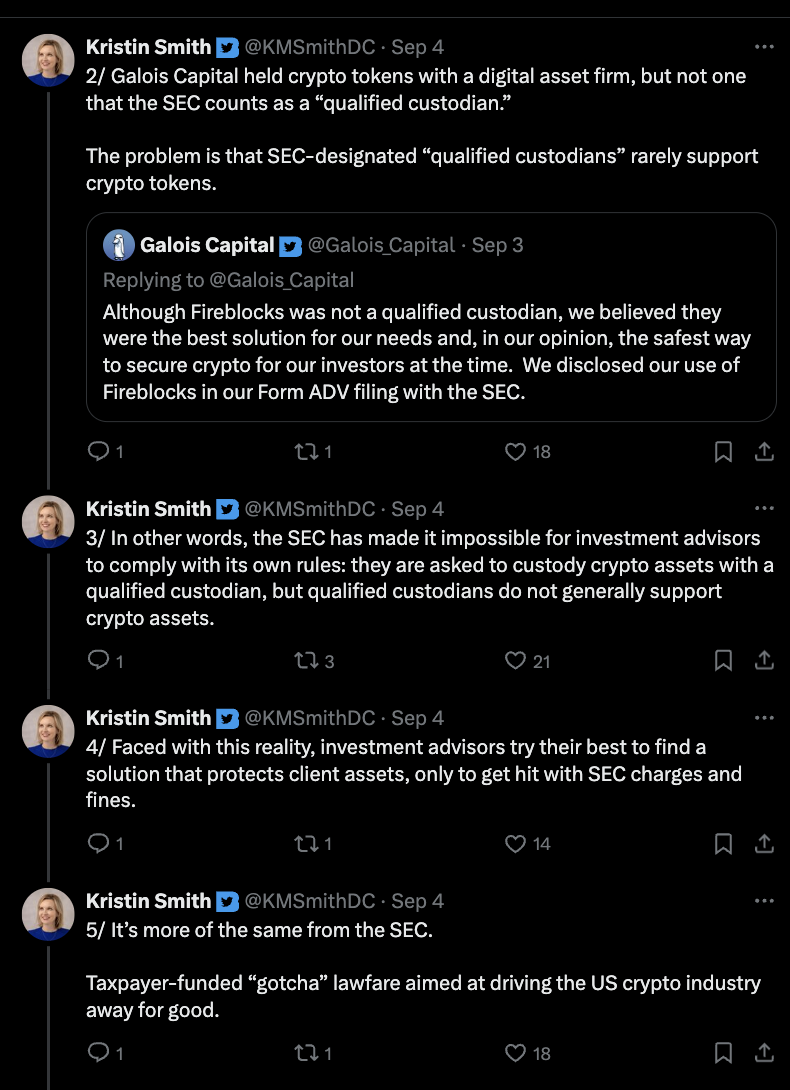The image size is (790, 1090).
Task: Open Kristin Smith's profile name on 3/ tweet
Action: point(148,508)
